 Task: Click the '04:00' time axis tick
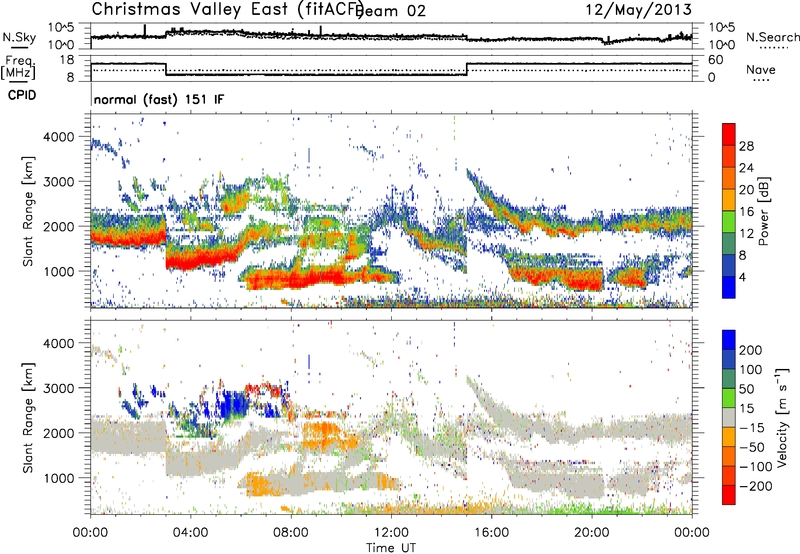click(191, 533)
